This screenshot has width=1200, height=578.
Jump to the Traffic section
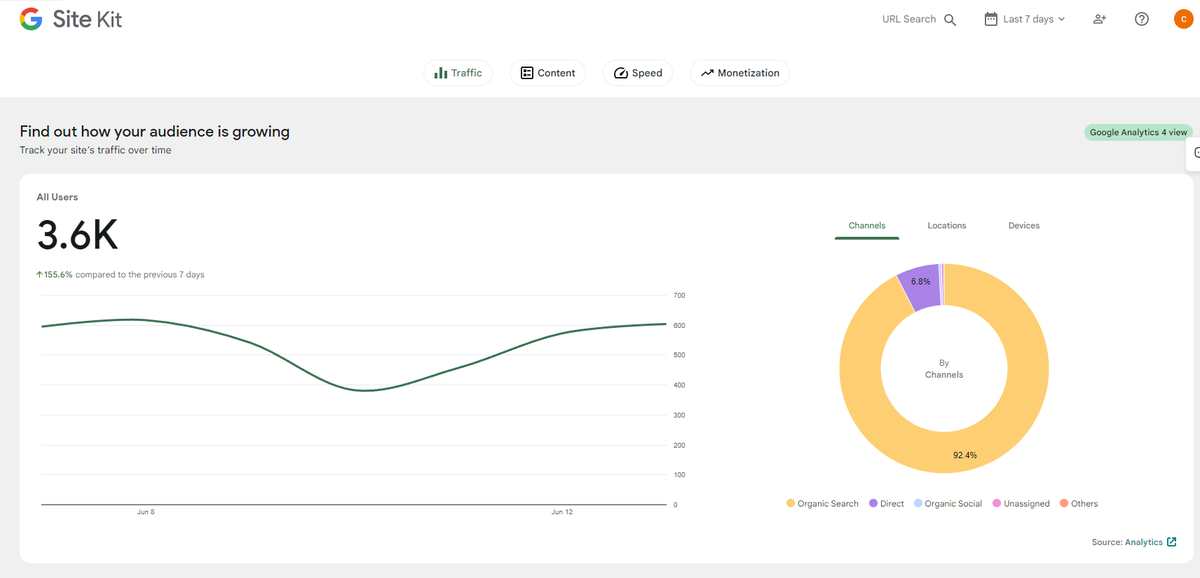point(458,73)
